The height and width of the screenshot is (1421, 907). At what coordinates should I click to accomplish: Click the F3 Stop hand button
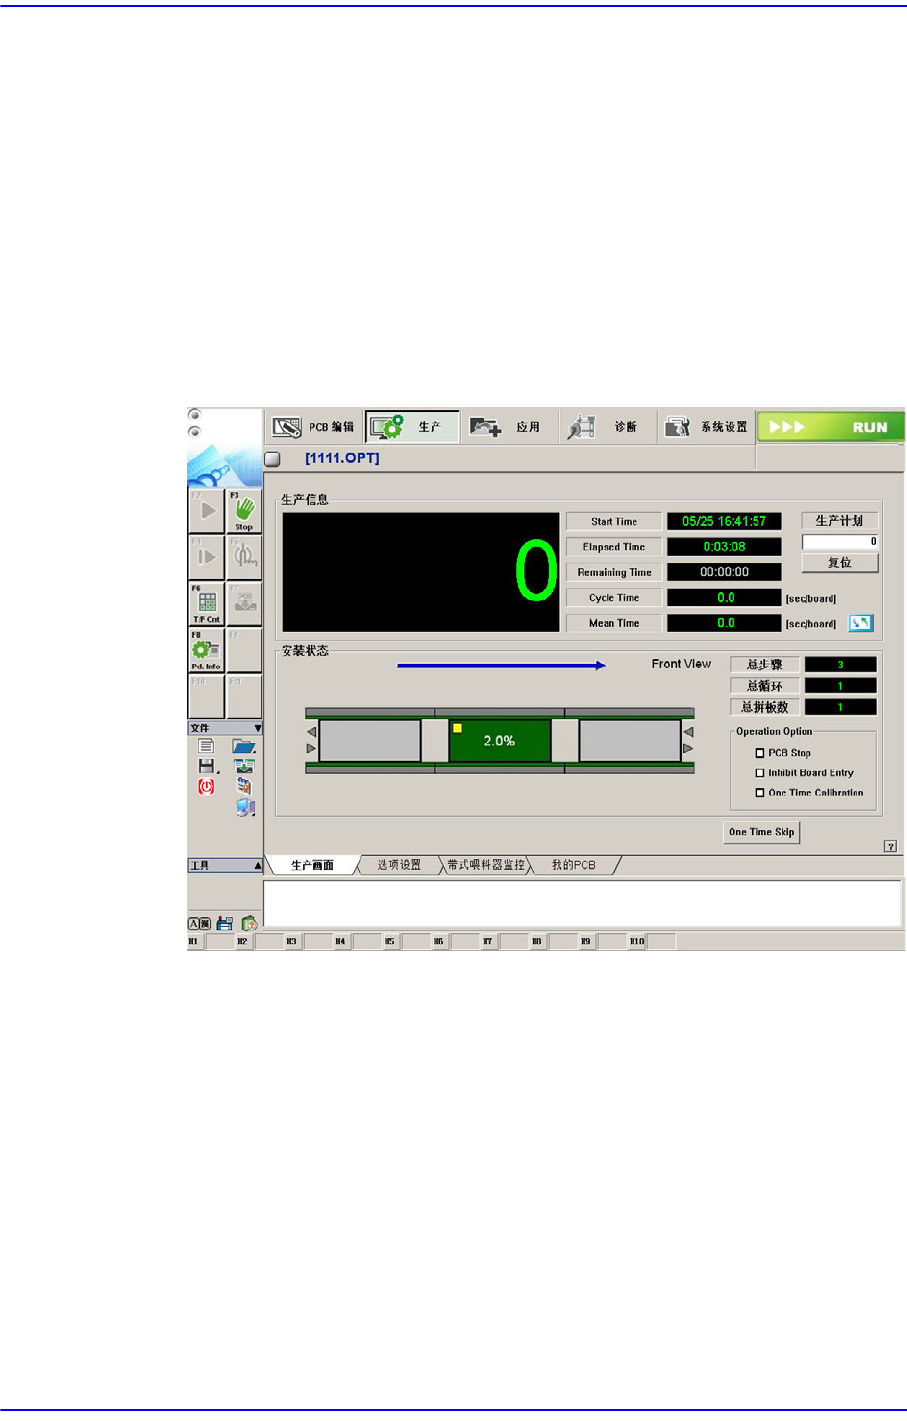pyautogui.click(x=245, y=511)
